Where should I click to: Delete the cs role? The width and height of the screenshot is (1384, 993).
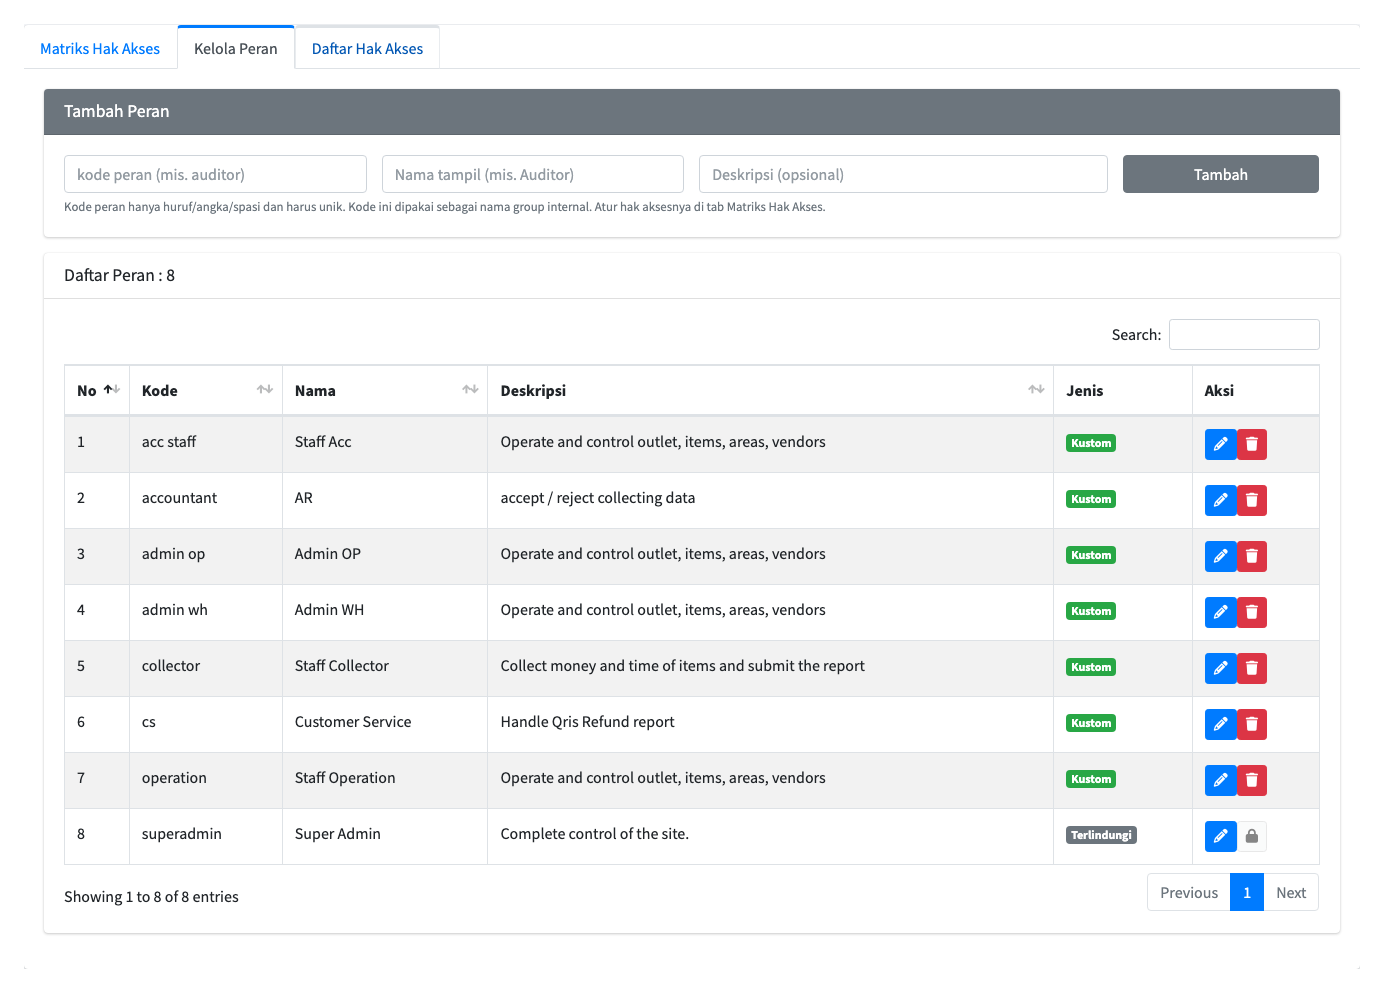tap(1252, 724)
